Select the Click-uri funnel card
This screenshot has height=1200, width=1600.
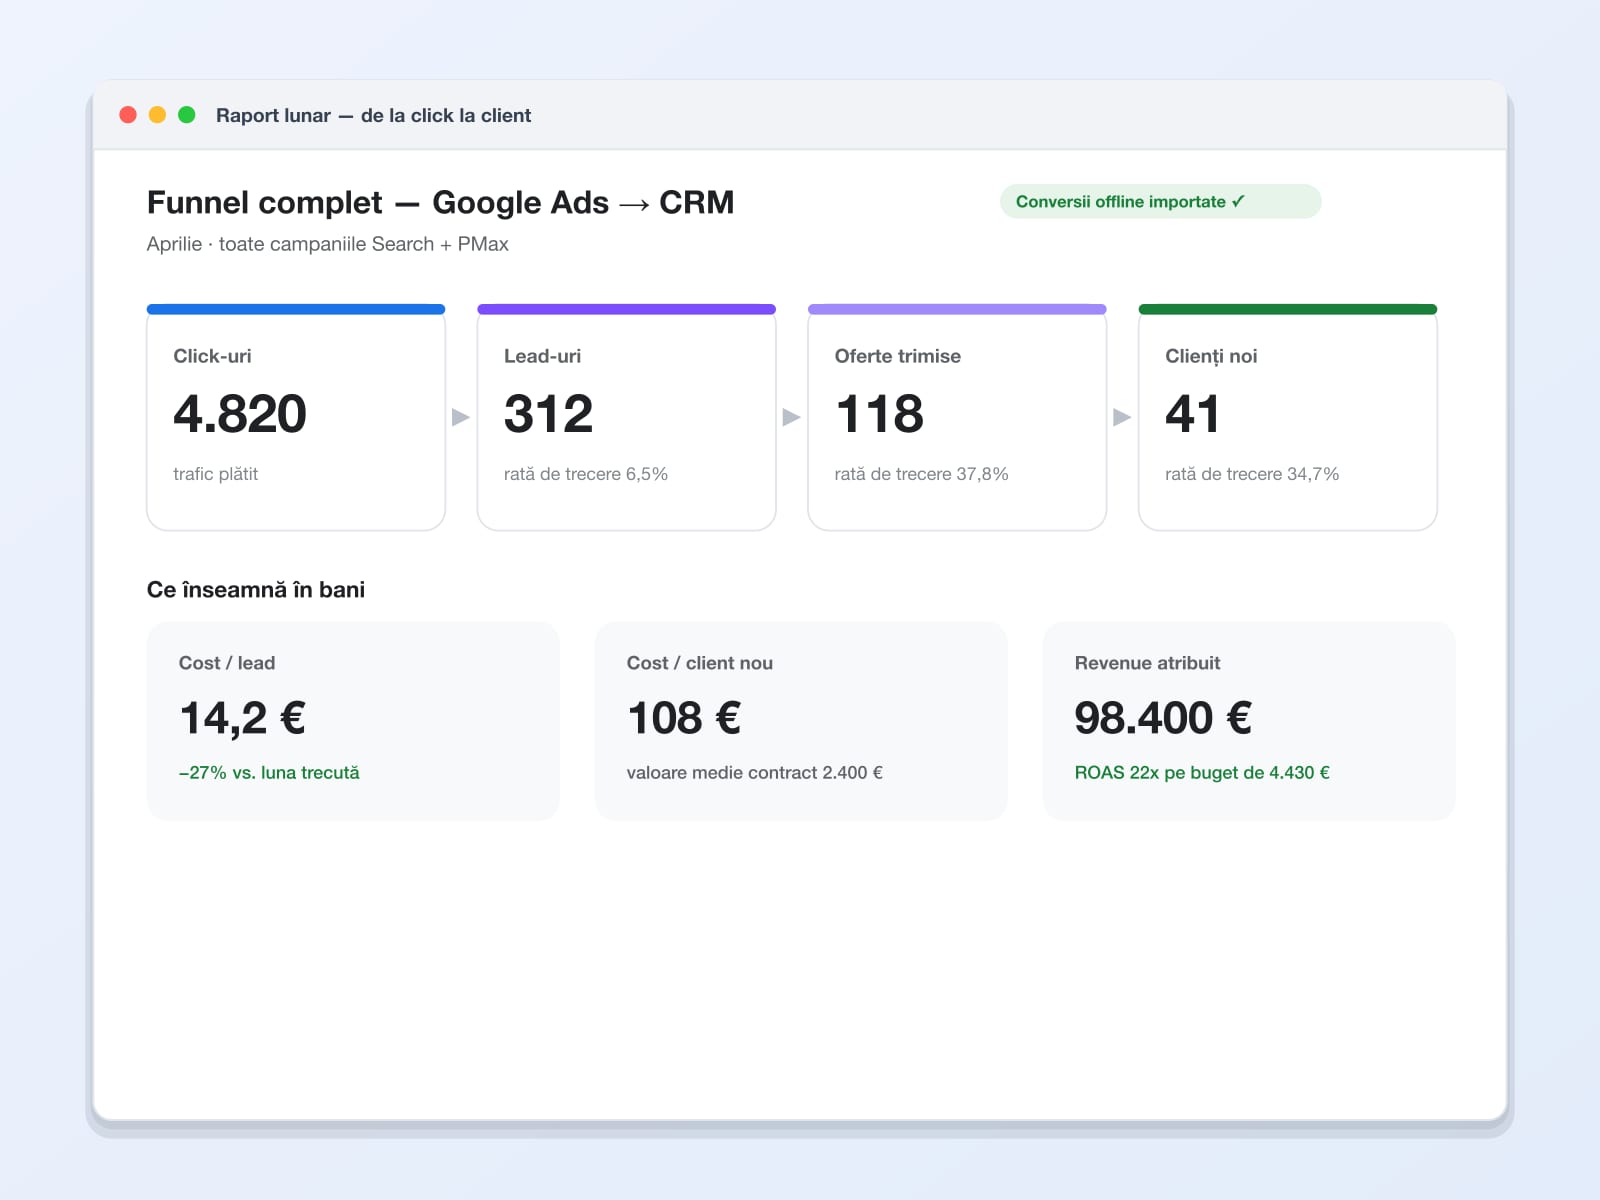click(296, 417)
